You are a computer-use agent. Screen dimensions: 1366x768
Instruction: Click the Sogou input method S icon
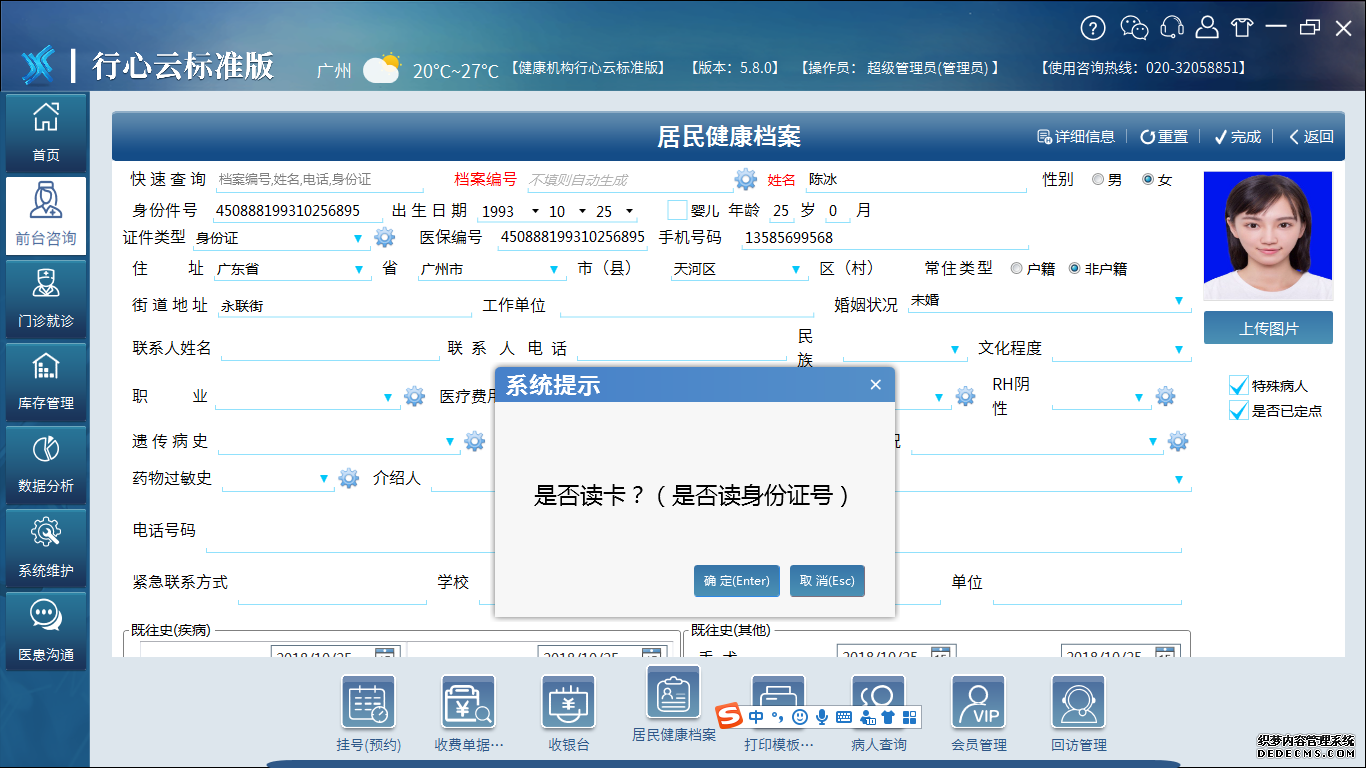coord(730,717)
